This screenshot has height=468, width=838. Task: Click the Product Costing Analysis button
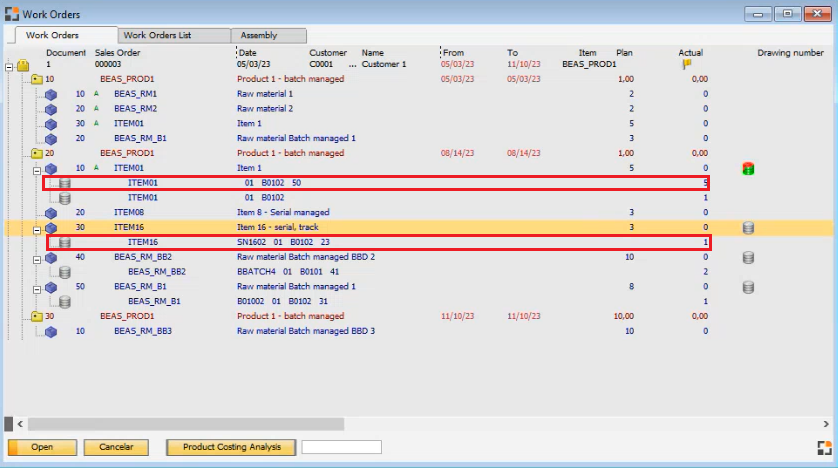(x=231, y=447)
